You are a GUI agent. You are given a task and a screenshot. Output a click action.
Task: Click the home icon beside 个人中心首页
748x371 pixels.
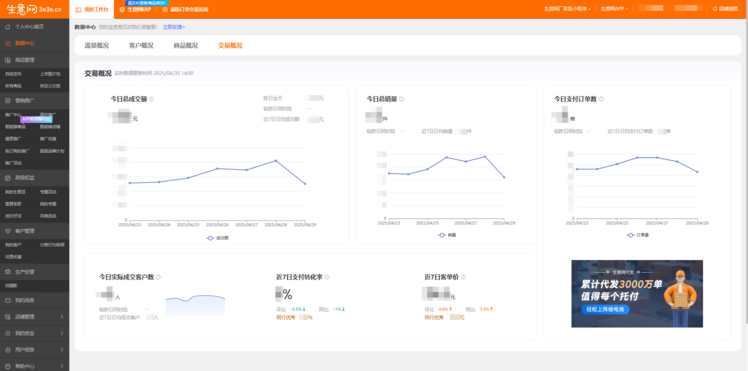[8, 27]
